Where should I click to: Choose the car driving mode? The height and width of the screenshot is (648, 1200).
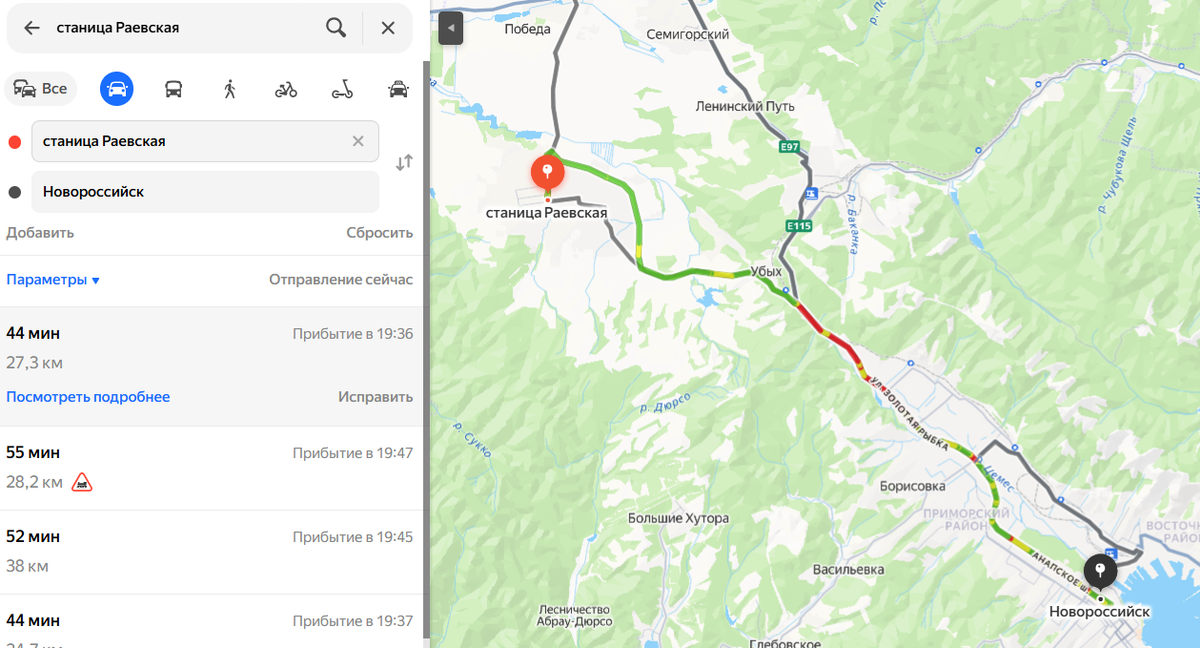coord(117,89)
